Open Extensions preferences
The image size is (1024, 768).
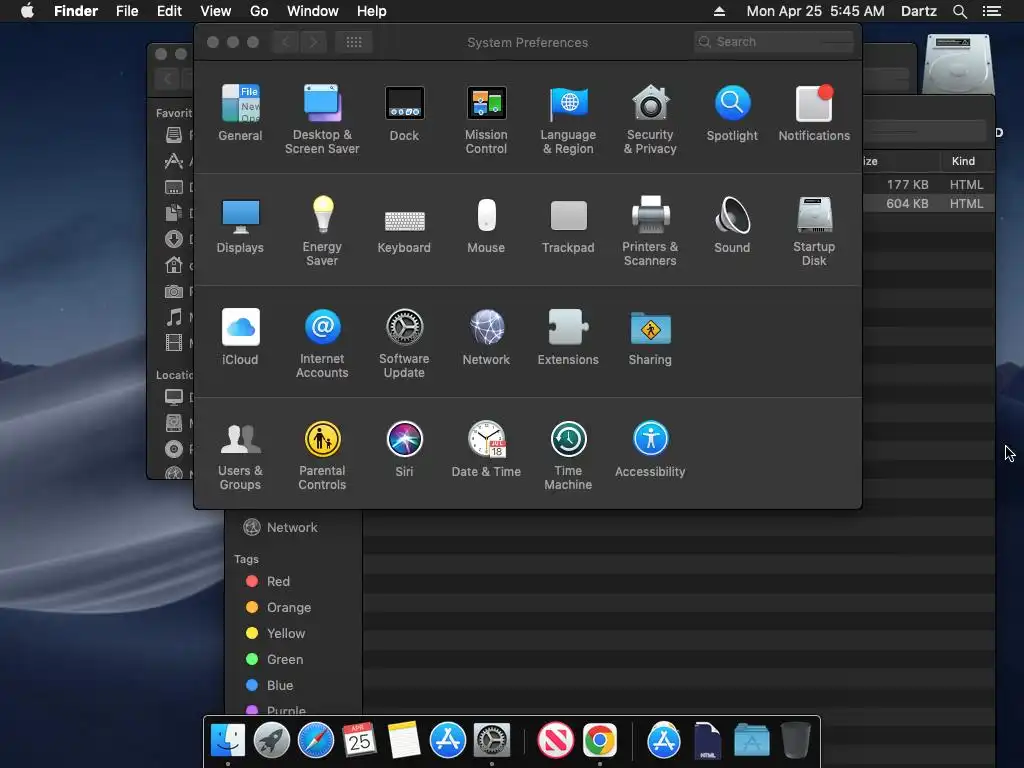coord(568,337)
